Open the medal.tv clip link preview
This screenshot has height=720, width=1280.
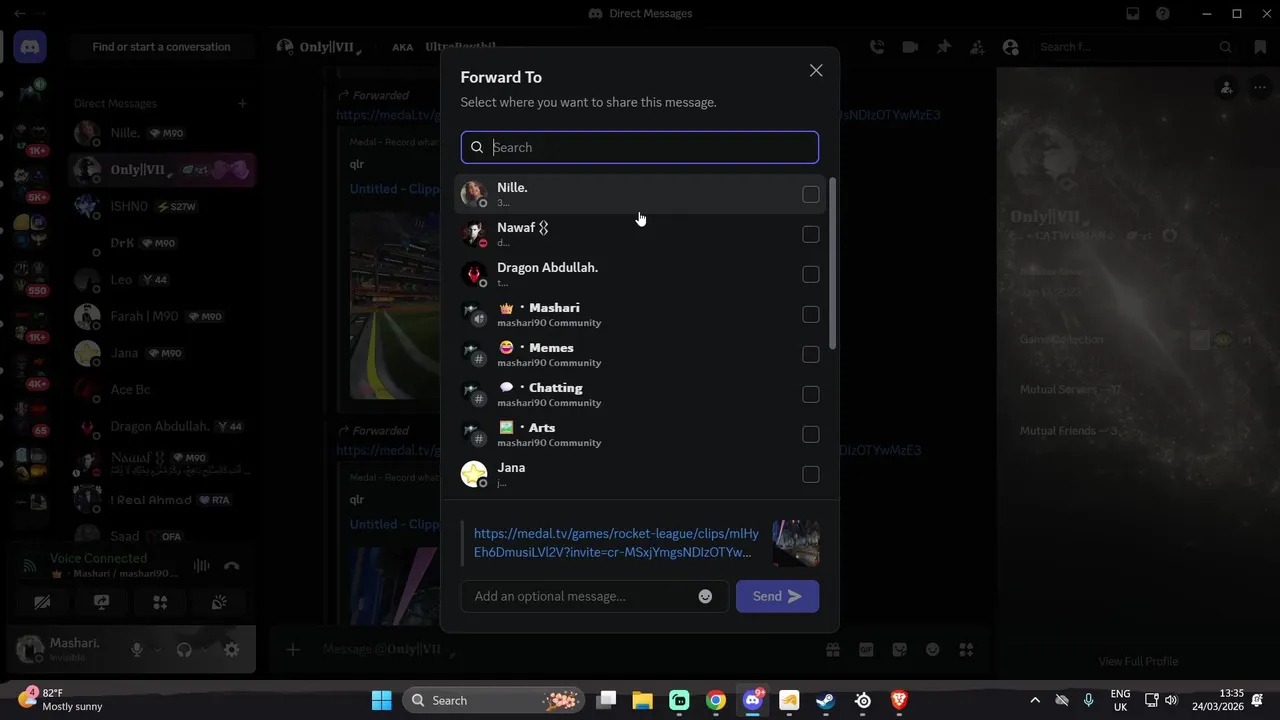615,543
